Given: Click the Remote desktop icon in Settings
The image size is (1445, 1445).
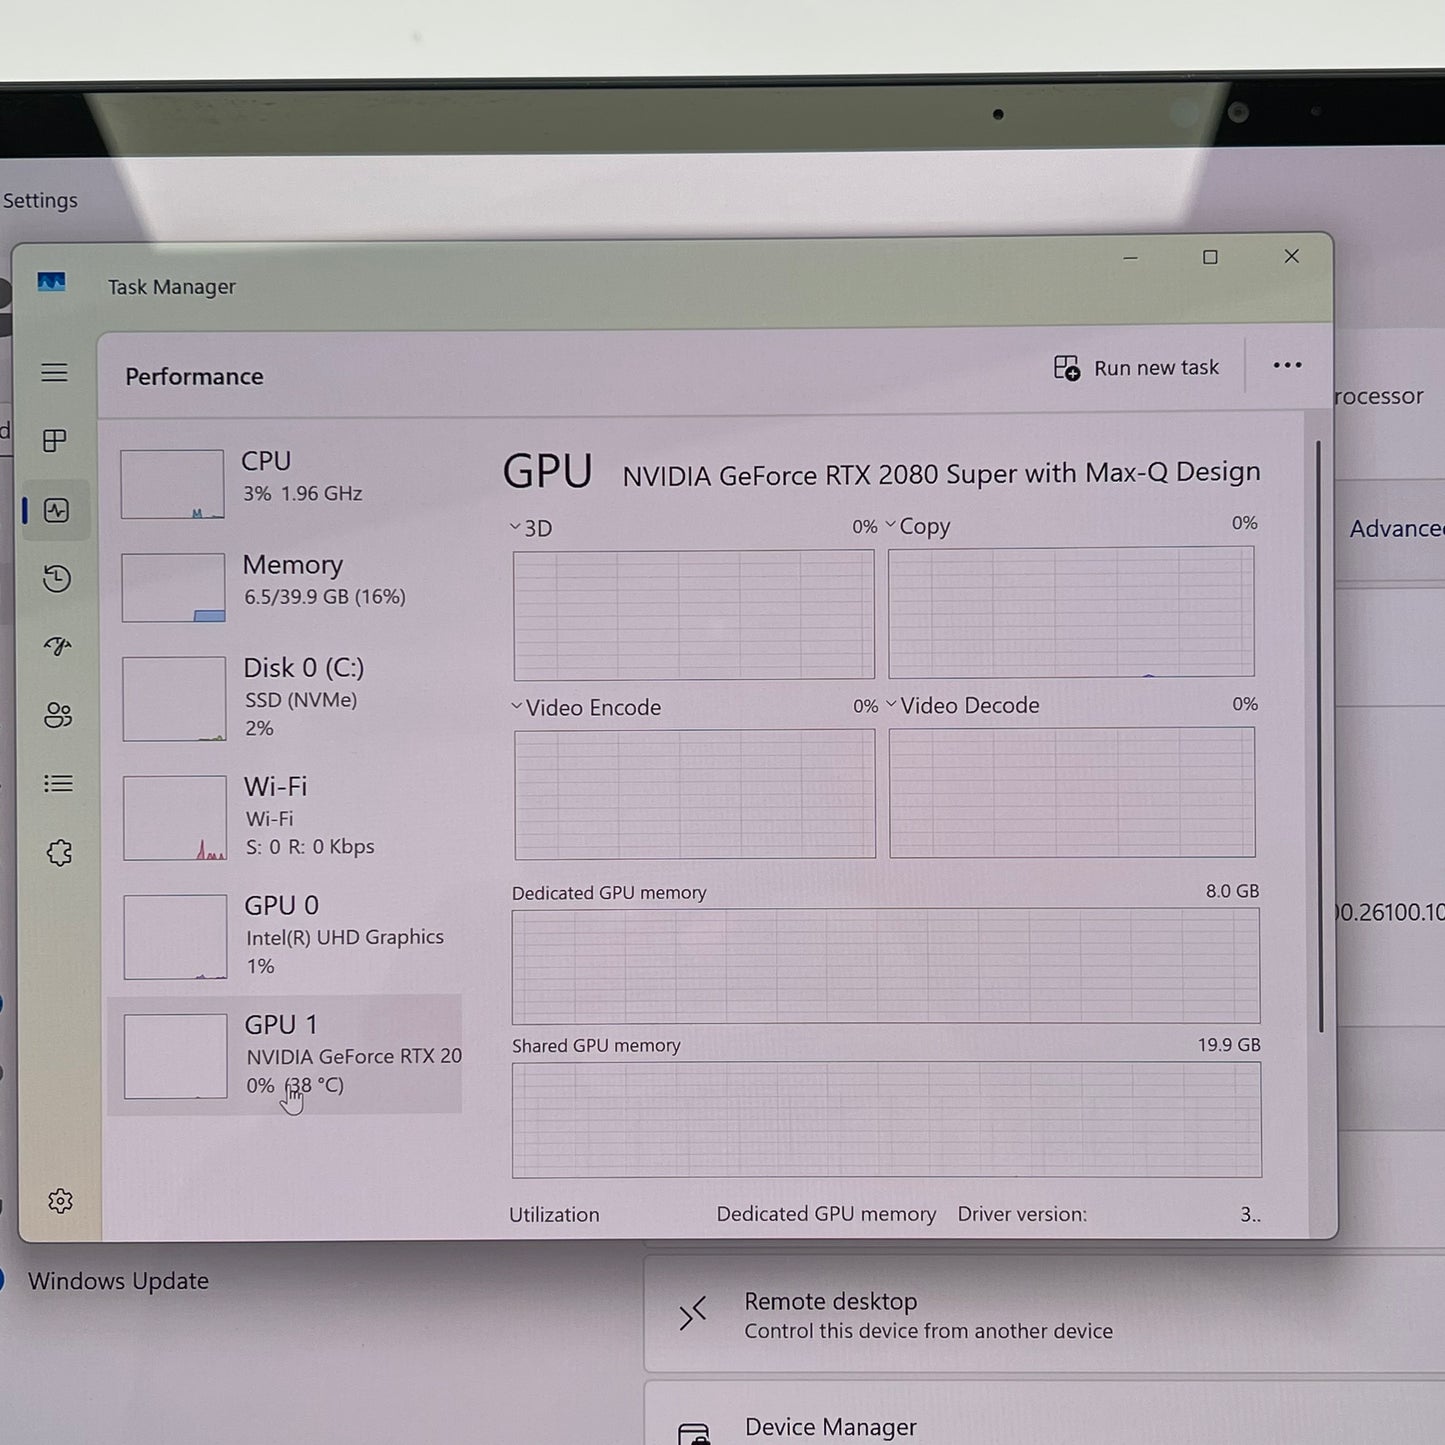Looking at the screenshot, I should [693, 1314].
